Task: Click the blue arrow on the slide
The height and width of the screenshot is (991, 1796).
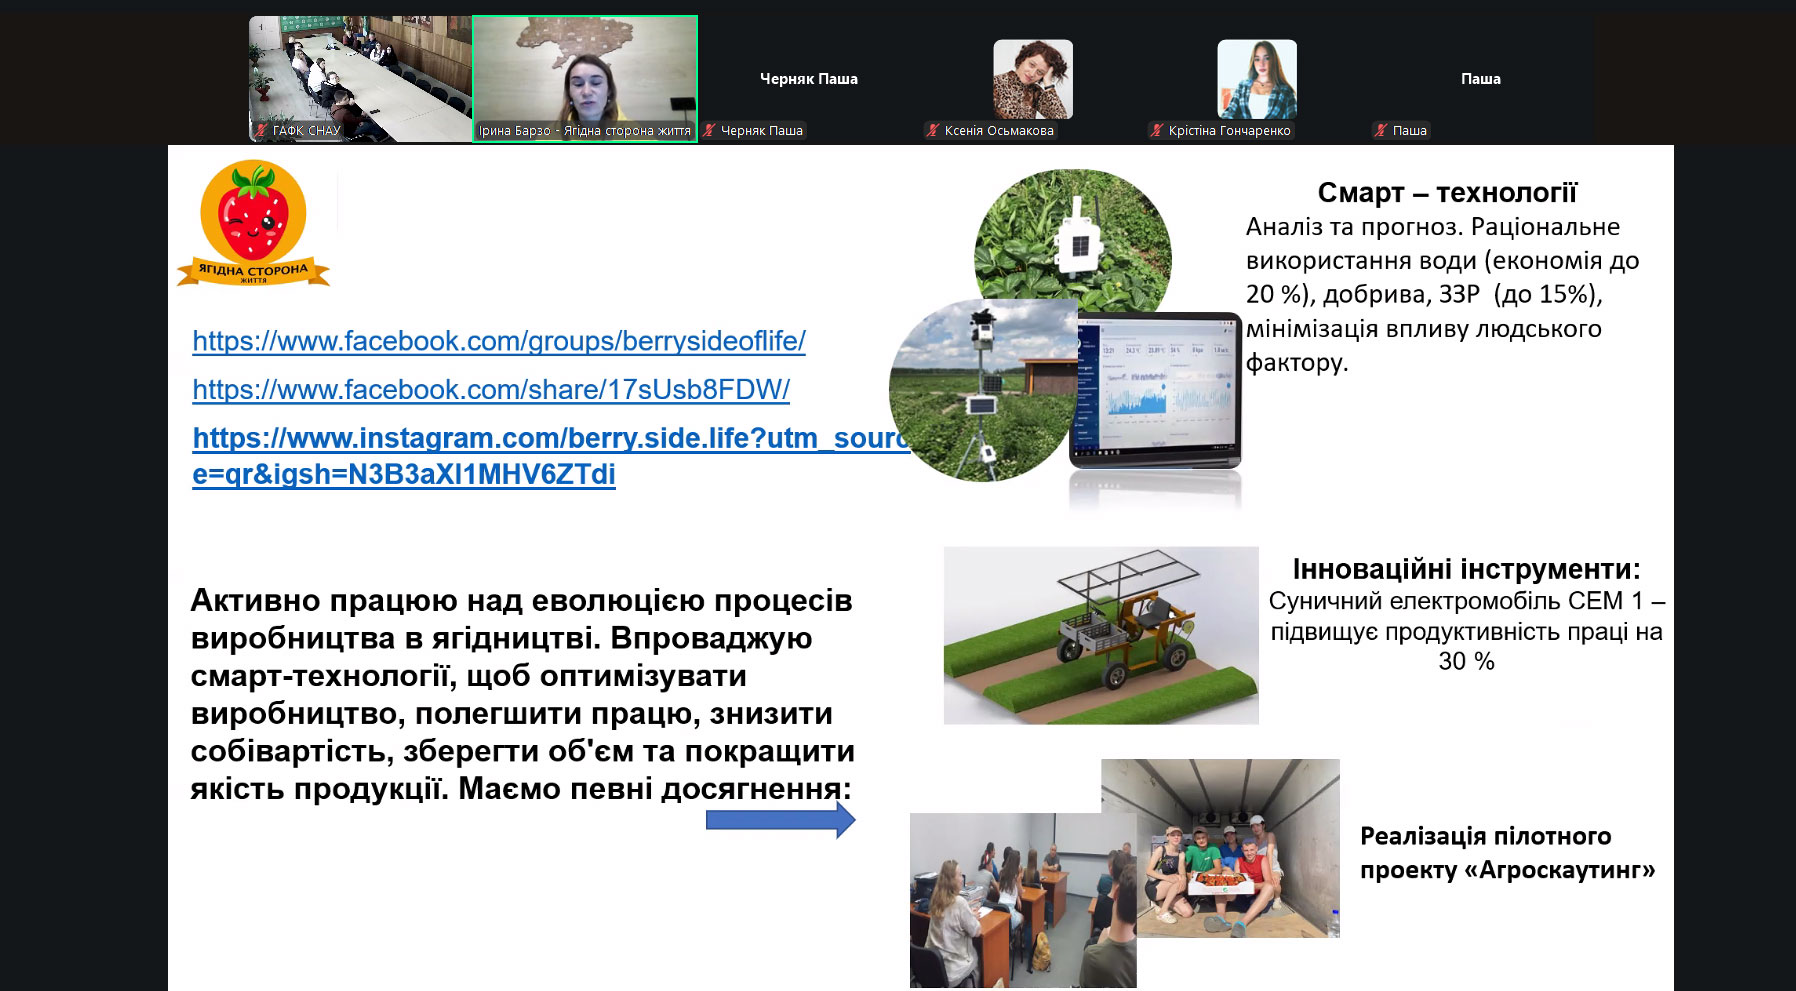Action: click(780, 820)
